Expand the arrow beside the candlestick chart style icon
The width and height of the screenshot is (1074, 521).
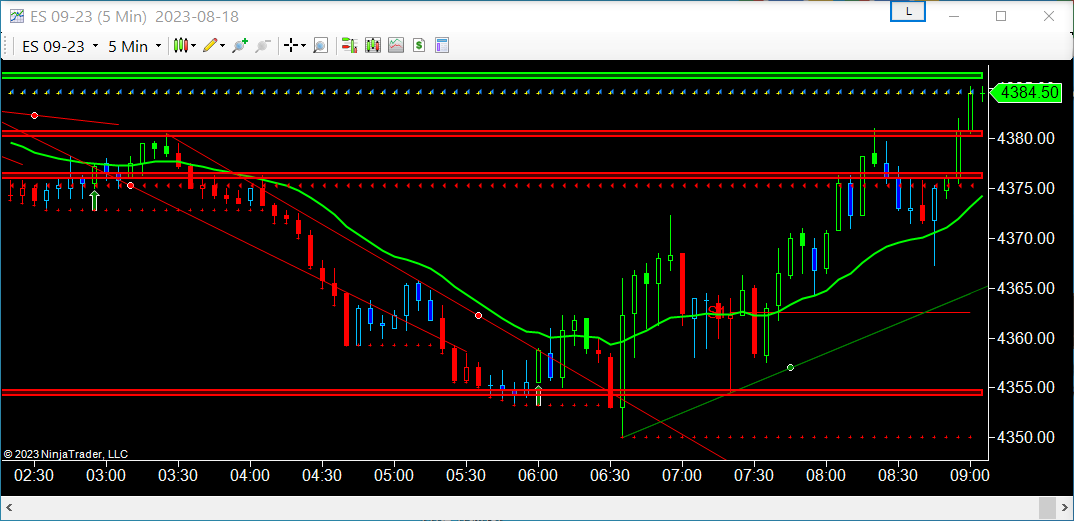tap(194, 47)
